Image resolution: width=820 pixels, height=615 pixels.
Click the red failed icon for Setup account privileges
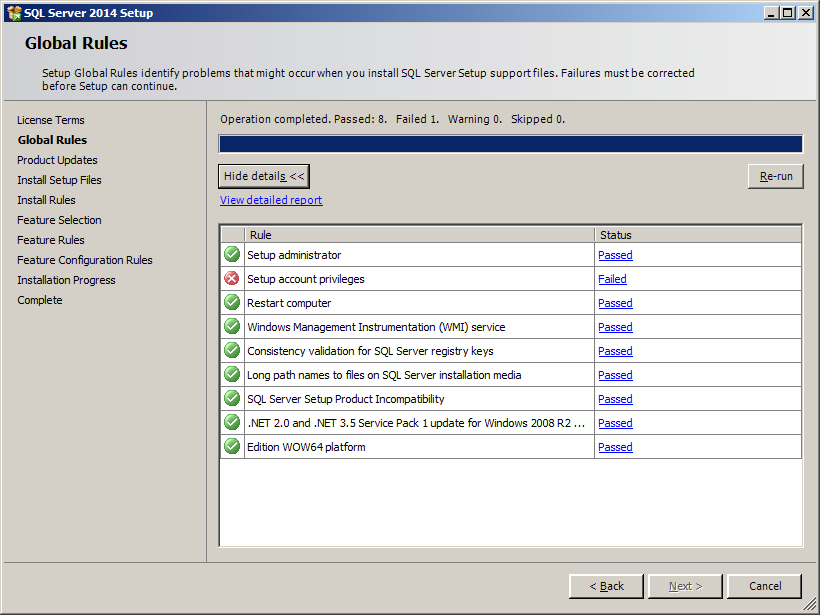tap(232, 278)
